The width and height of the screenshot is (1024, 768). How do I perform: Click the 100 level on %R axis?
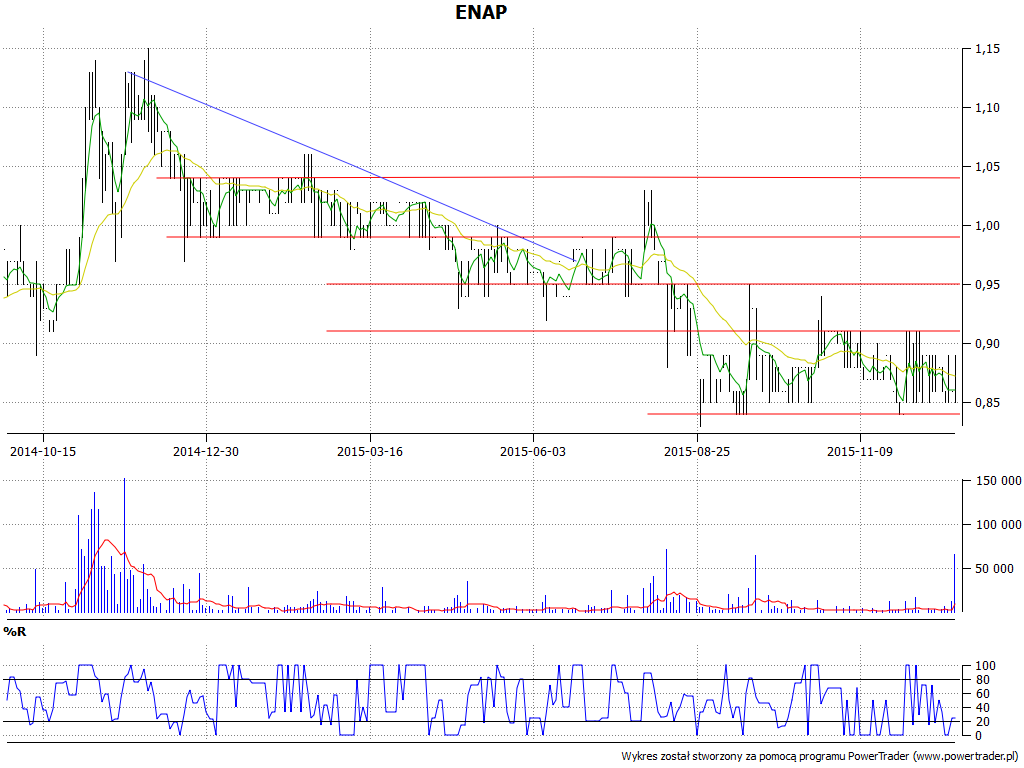click(985, 666)
